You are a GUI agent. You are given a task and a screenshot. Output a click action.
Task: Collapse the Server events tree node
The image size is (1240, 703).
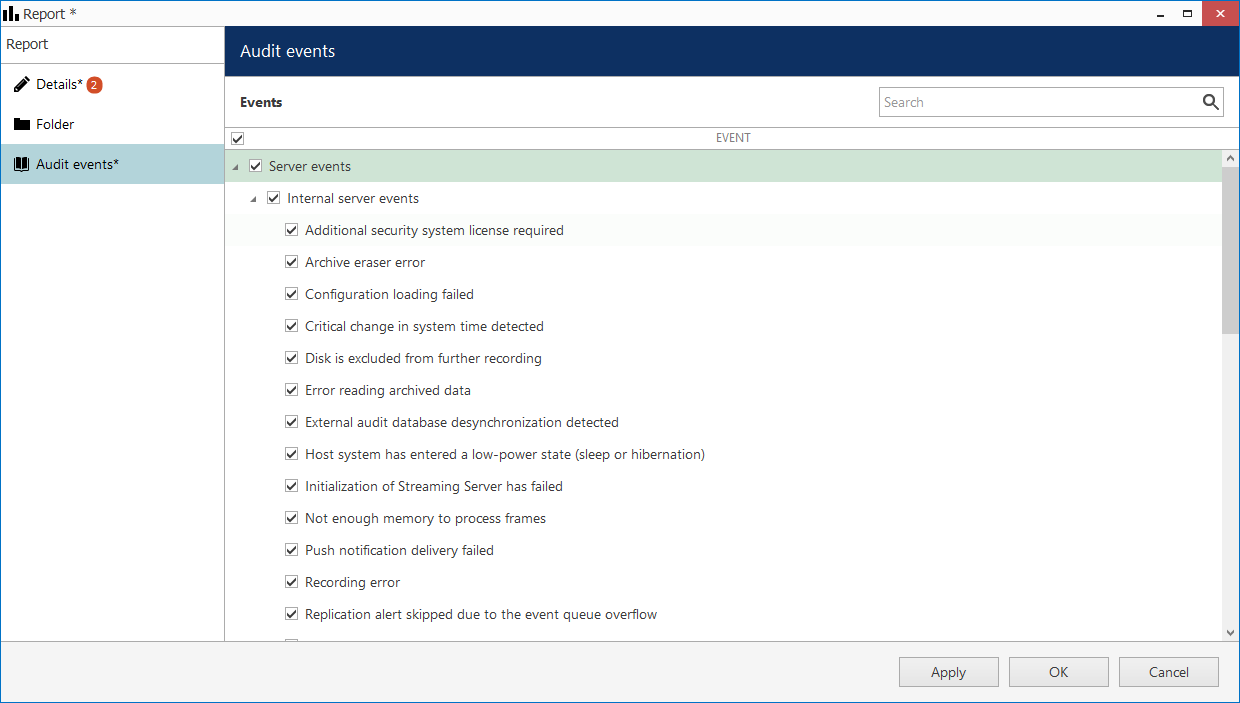235,167
